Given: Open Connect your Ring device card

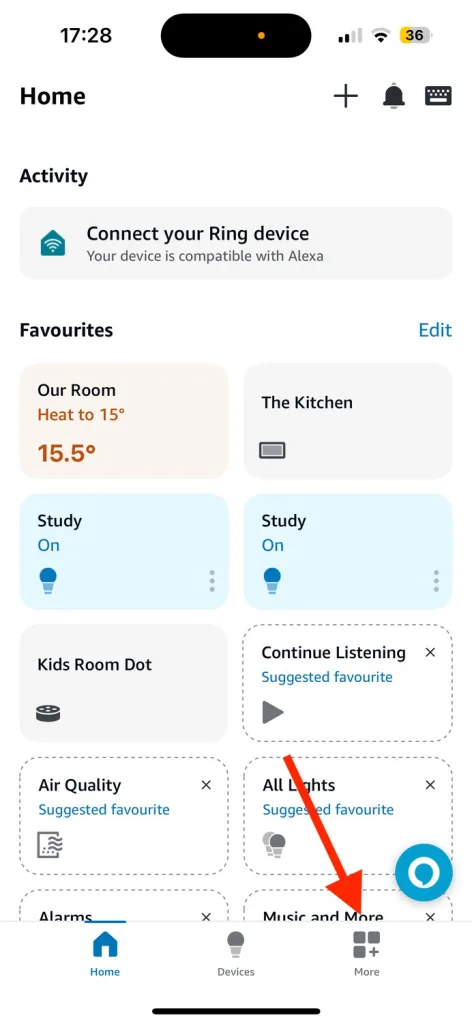Looking at the screenshot, I should click(236, 243).
